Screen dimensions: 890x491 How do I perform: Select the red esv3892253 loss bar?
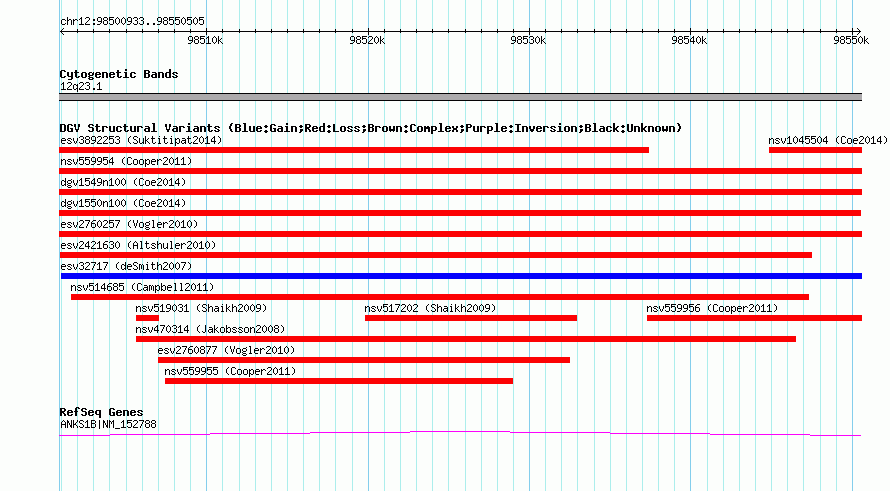(x=354, y=150)
